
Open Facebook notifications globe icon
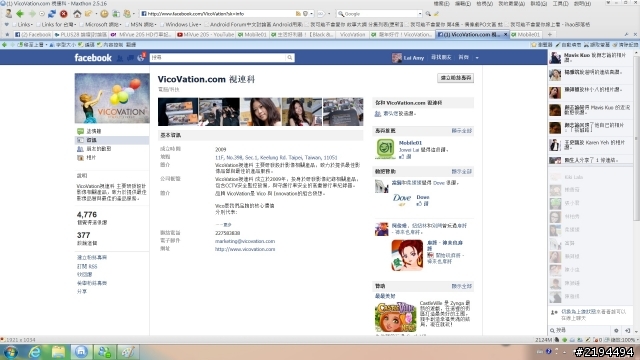click(141, 58)
